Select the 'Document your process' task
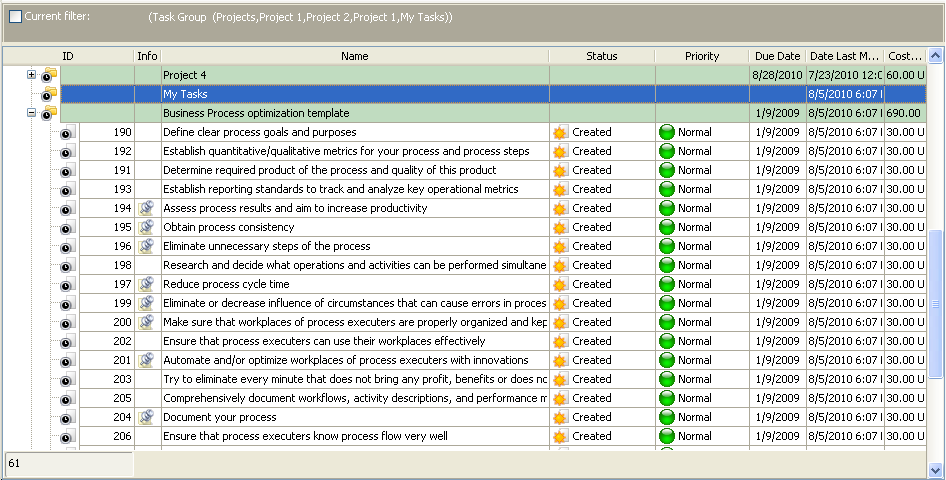This screenshot has height=480, width=946. [220, 417]
